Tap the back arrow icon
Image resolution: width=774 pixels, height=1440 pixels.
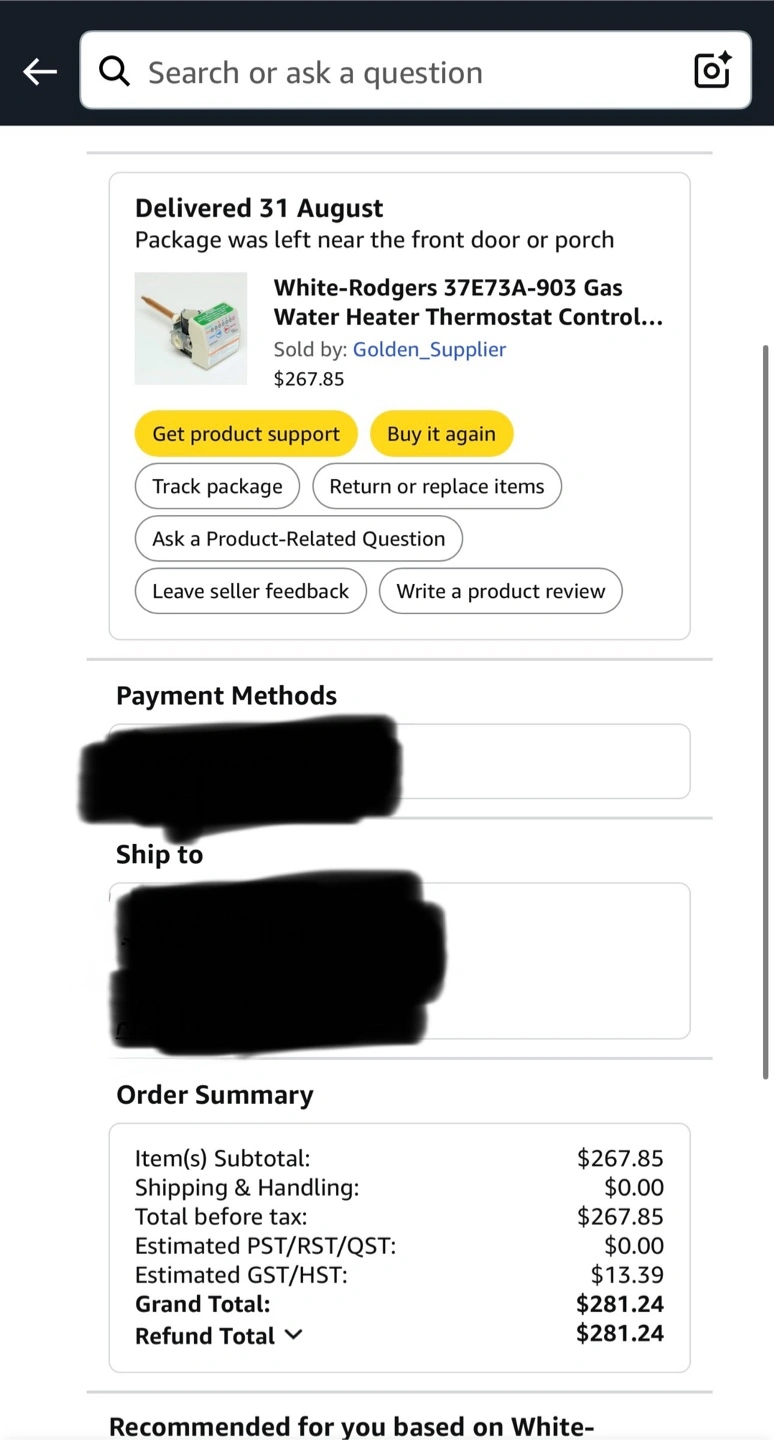40,71
